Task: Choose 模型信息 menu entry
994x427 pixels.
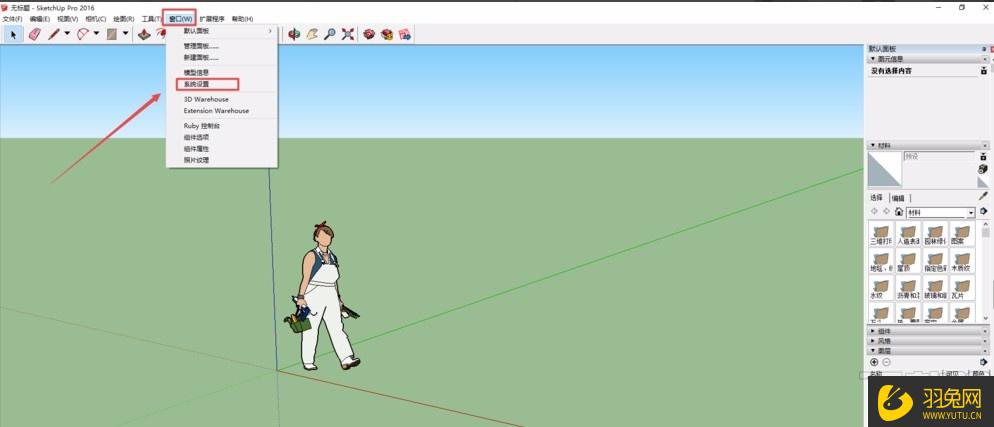Action: tap(221, 73)
